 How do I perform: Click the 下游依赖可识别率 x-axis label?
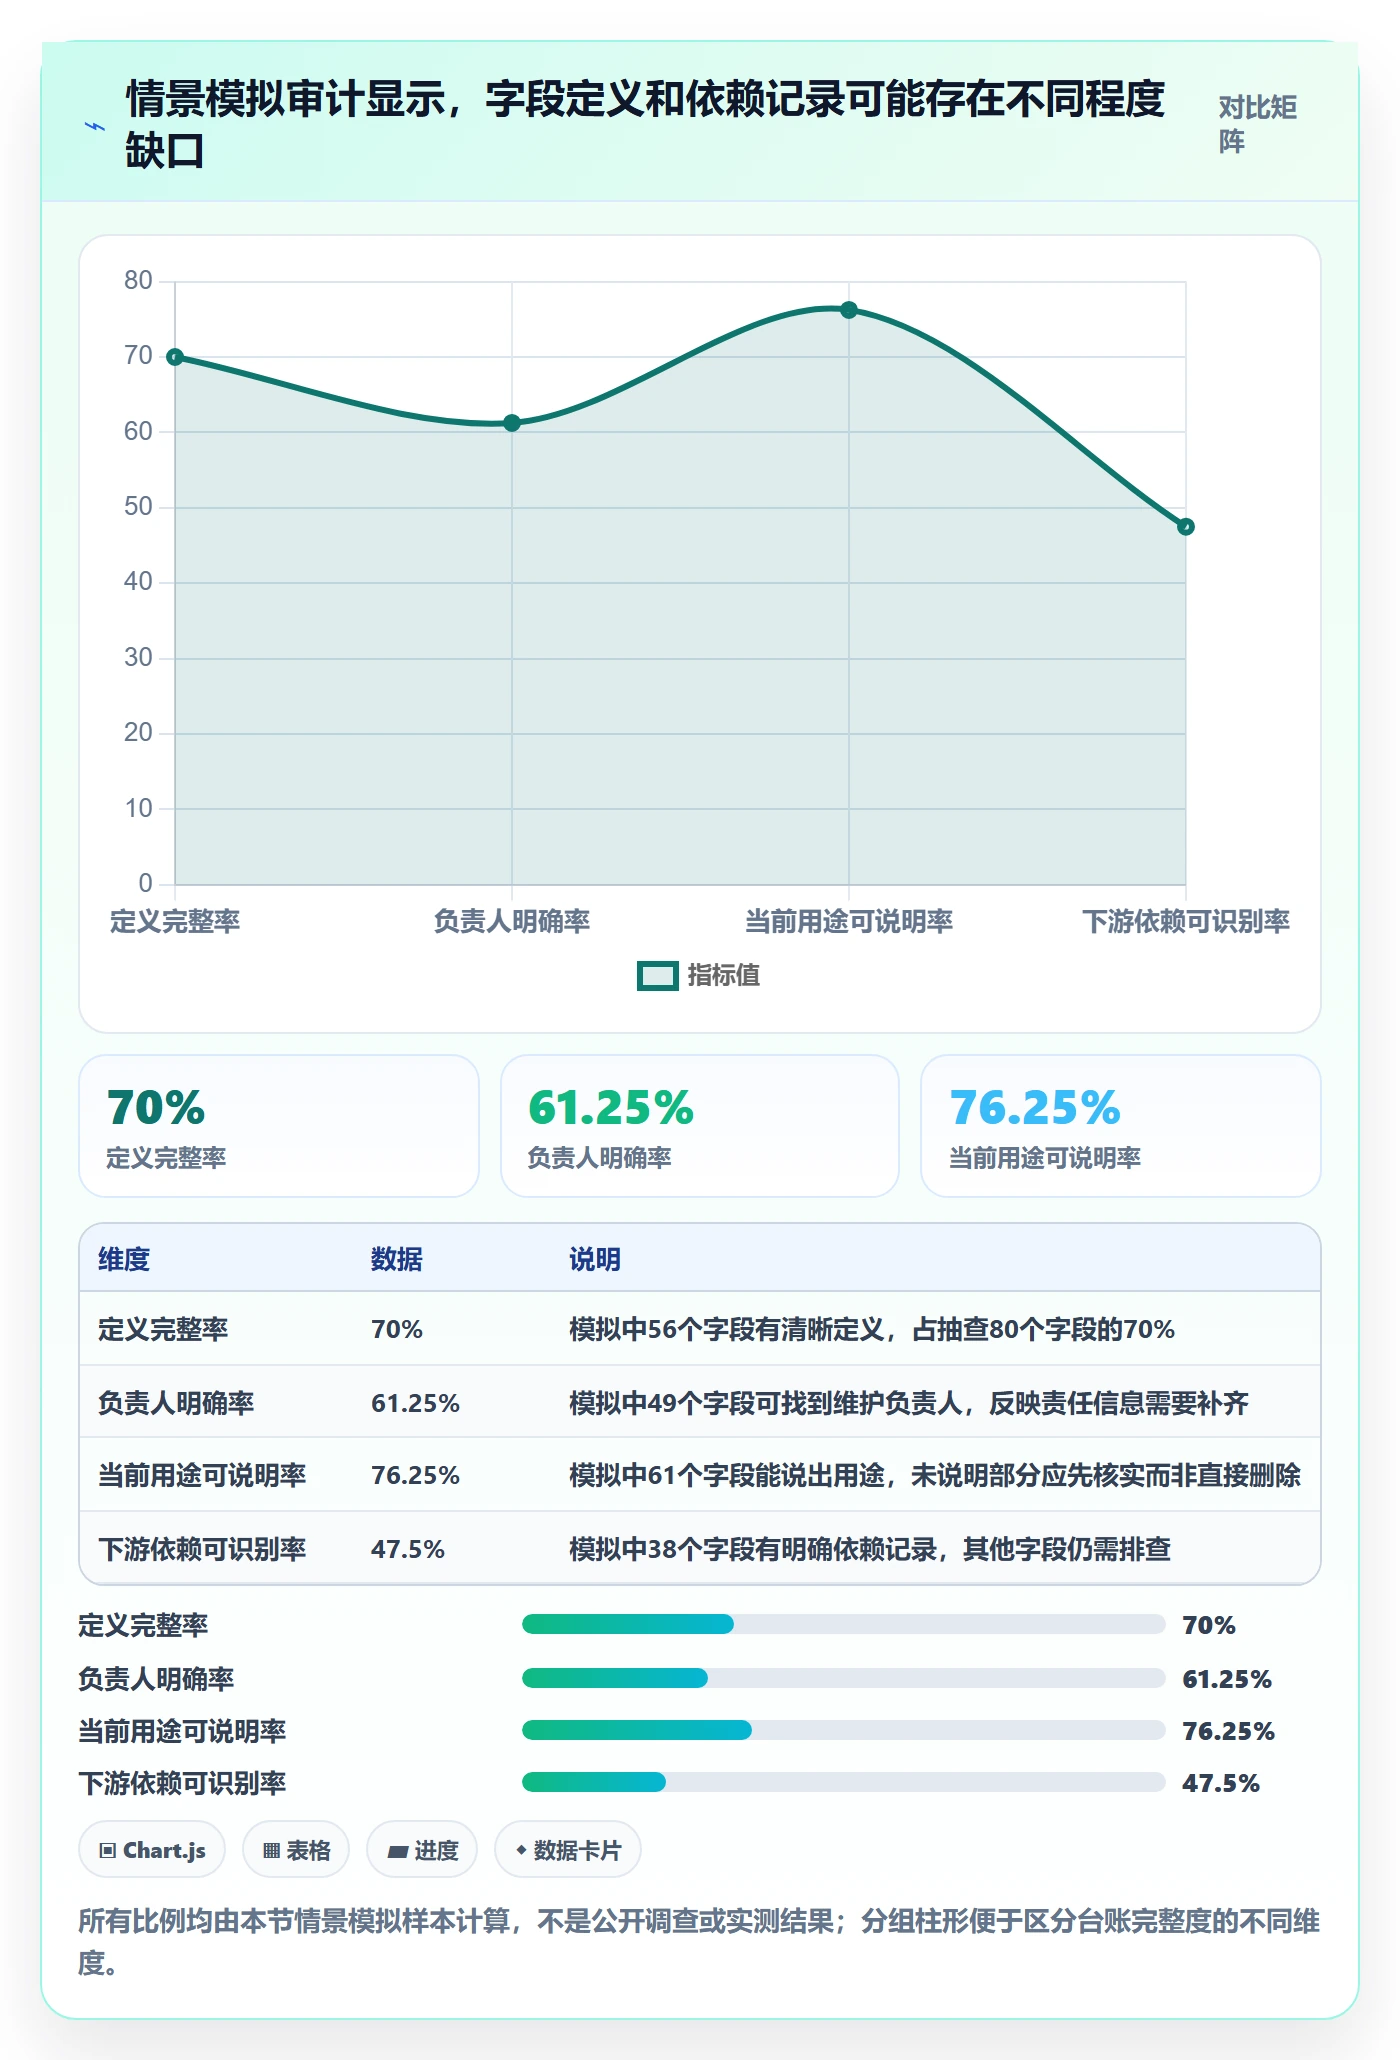(x=1186, y=921)
